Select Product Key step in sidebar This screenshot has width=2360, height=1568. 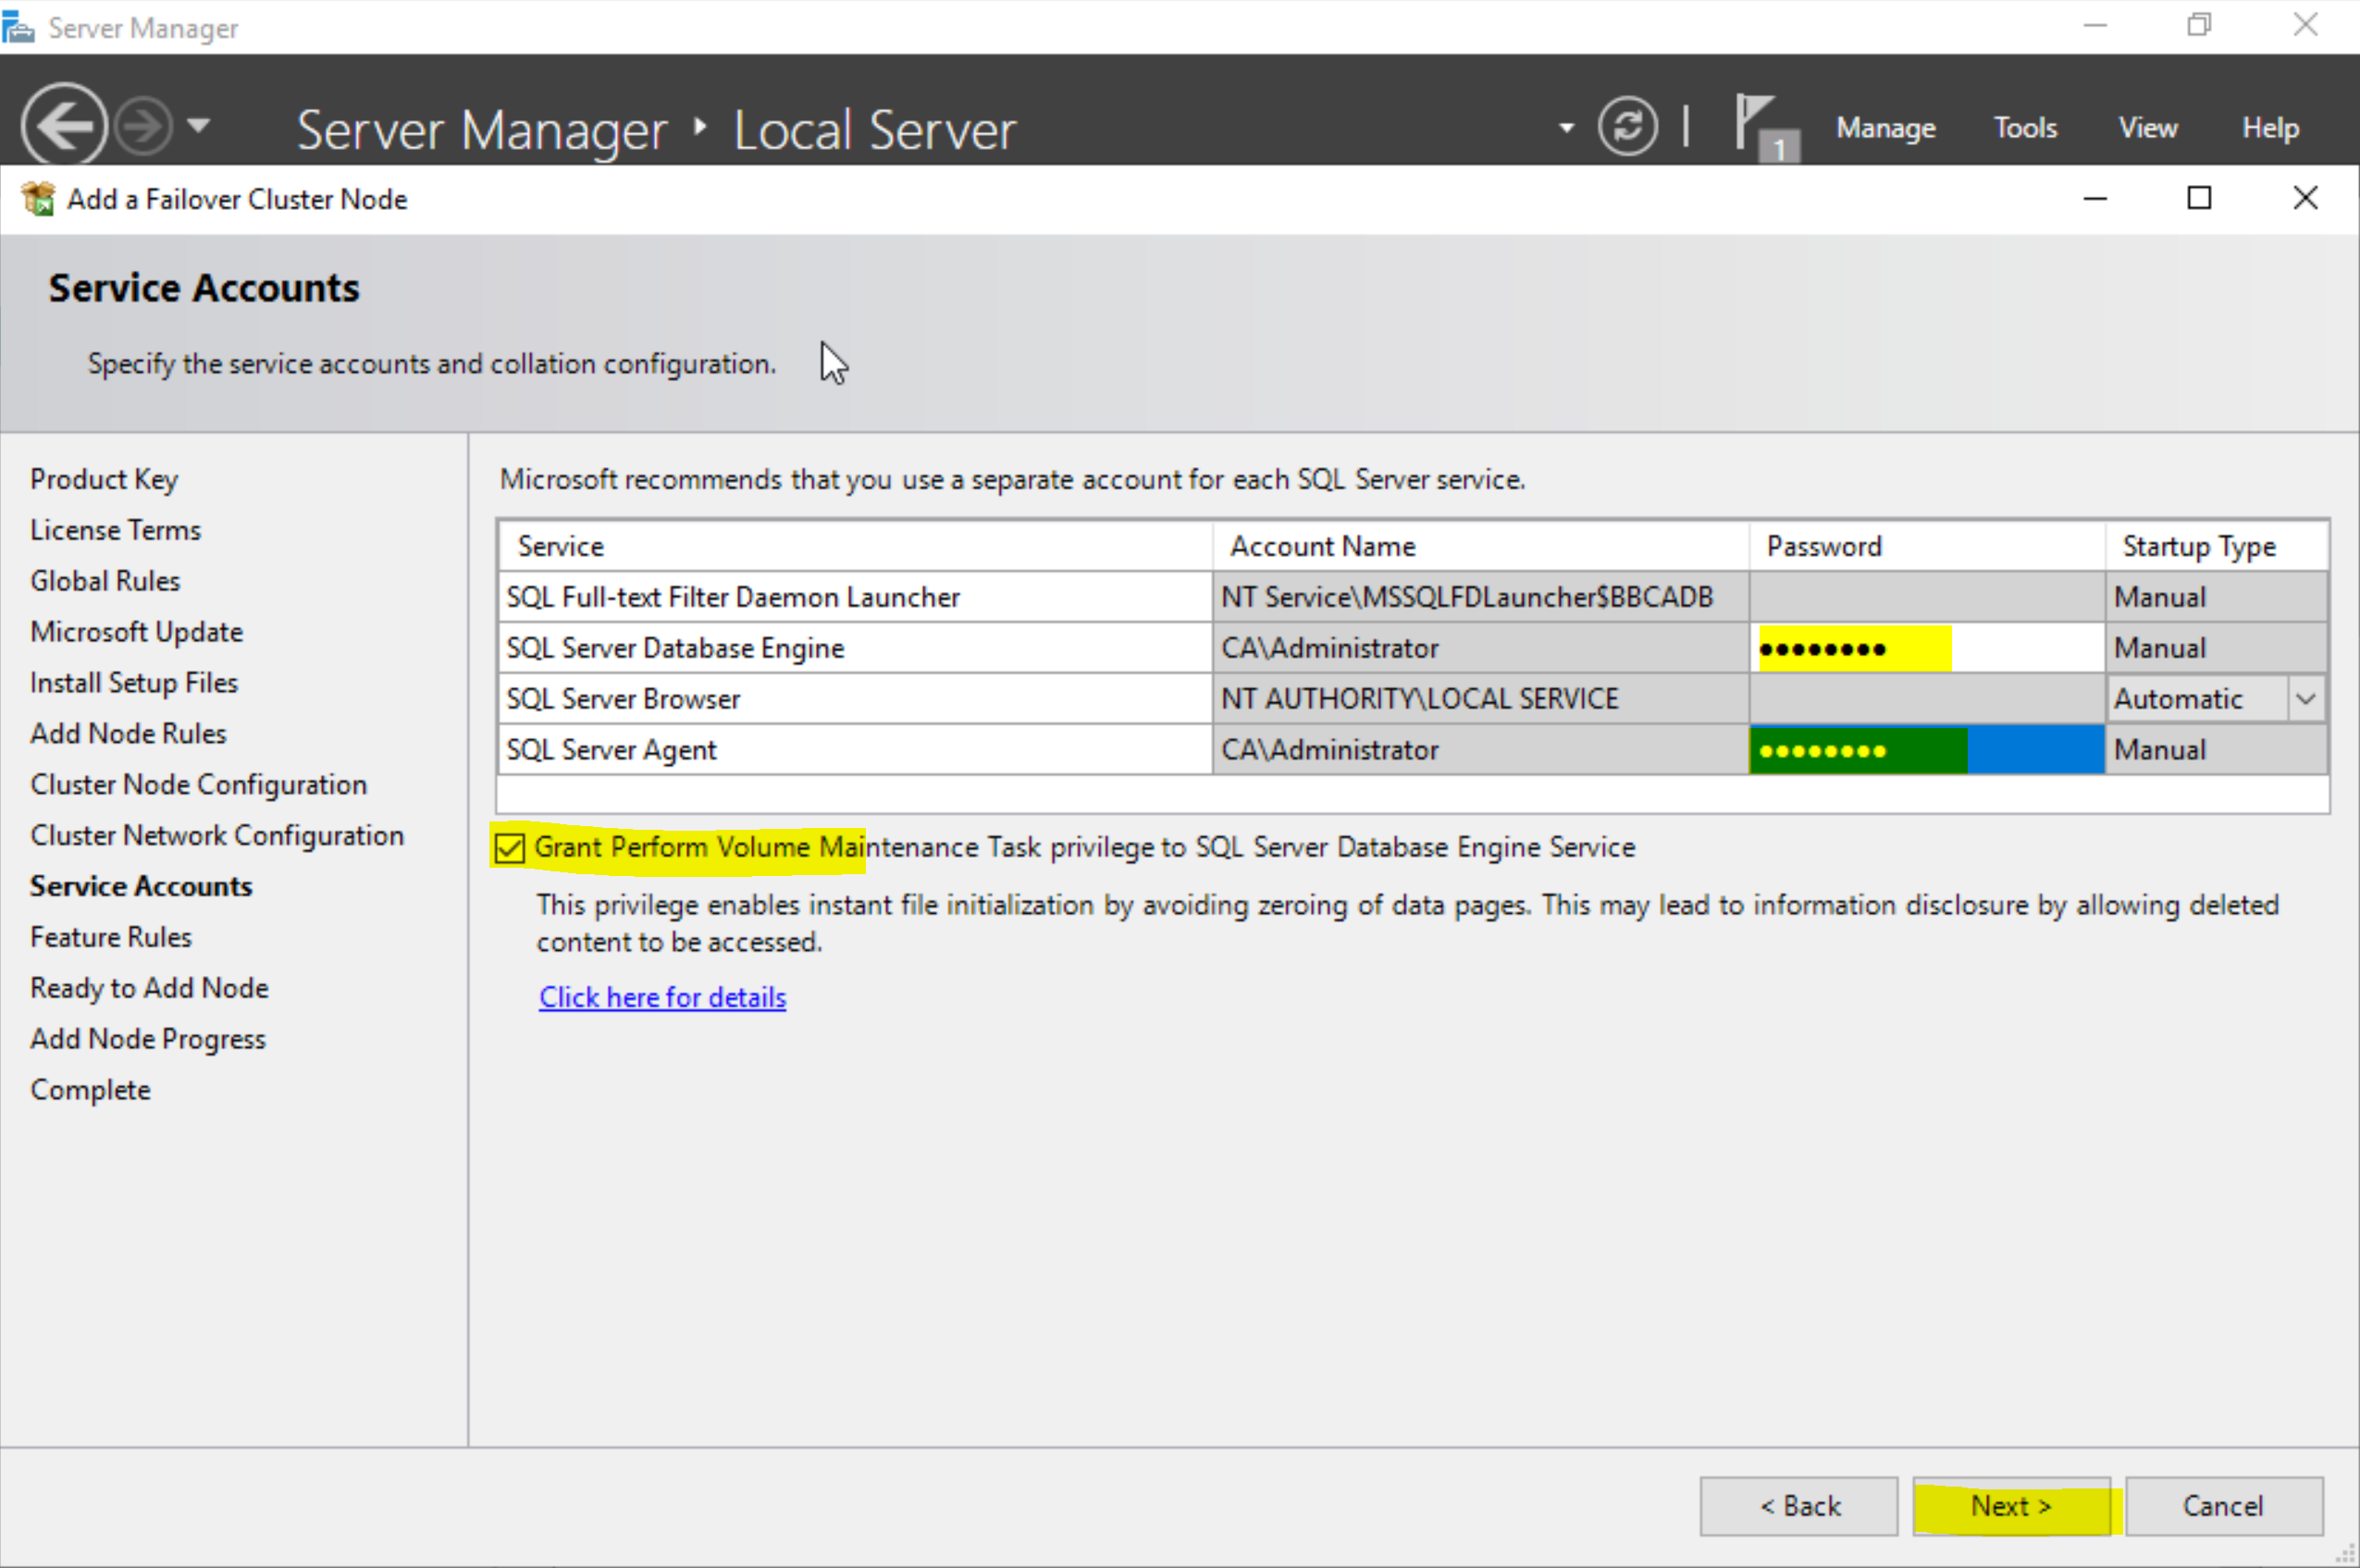tap(104, 480)
